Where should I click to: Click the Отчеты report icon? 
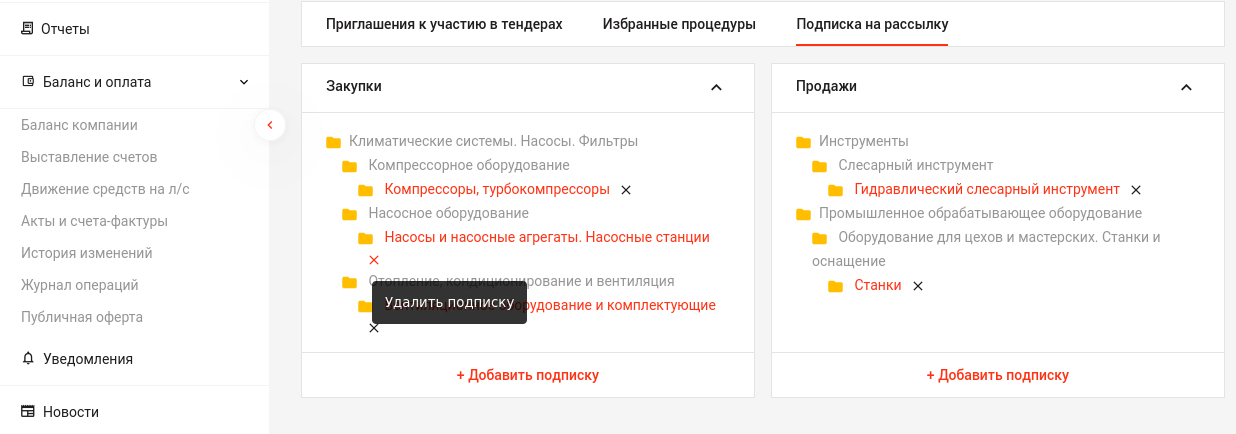point(27,29)
